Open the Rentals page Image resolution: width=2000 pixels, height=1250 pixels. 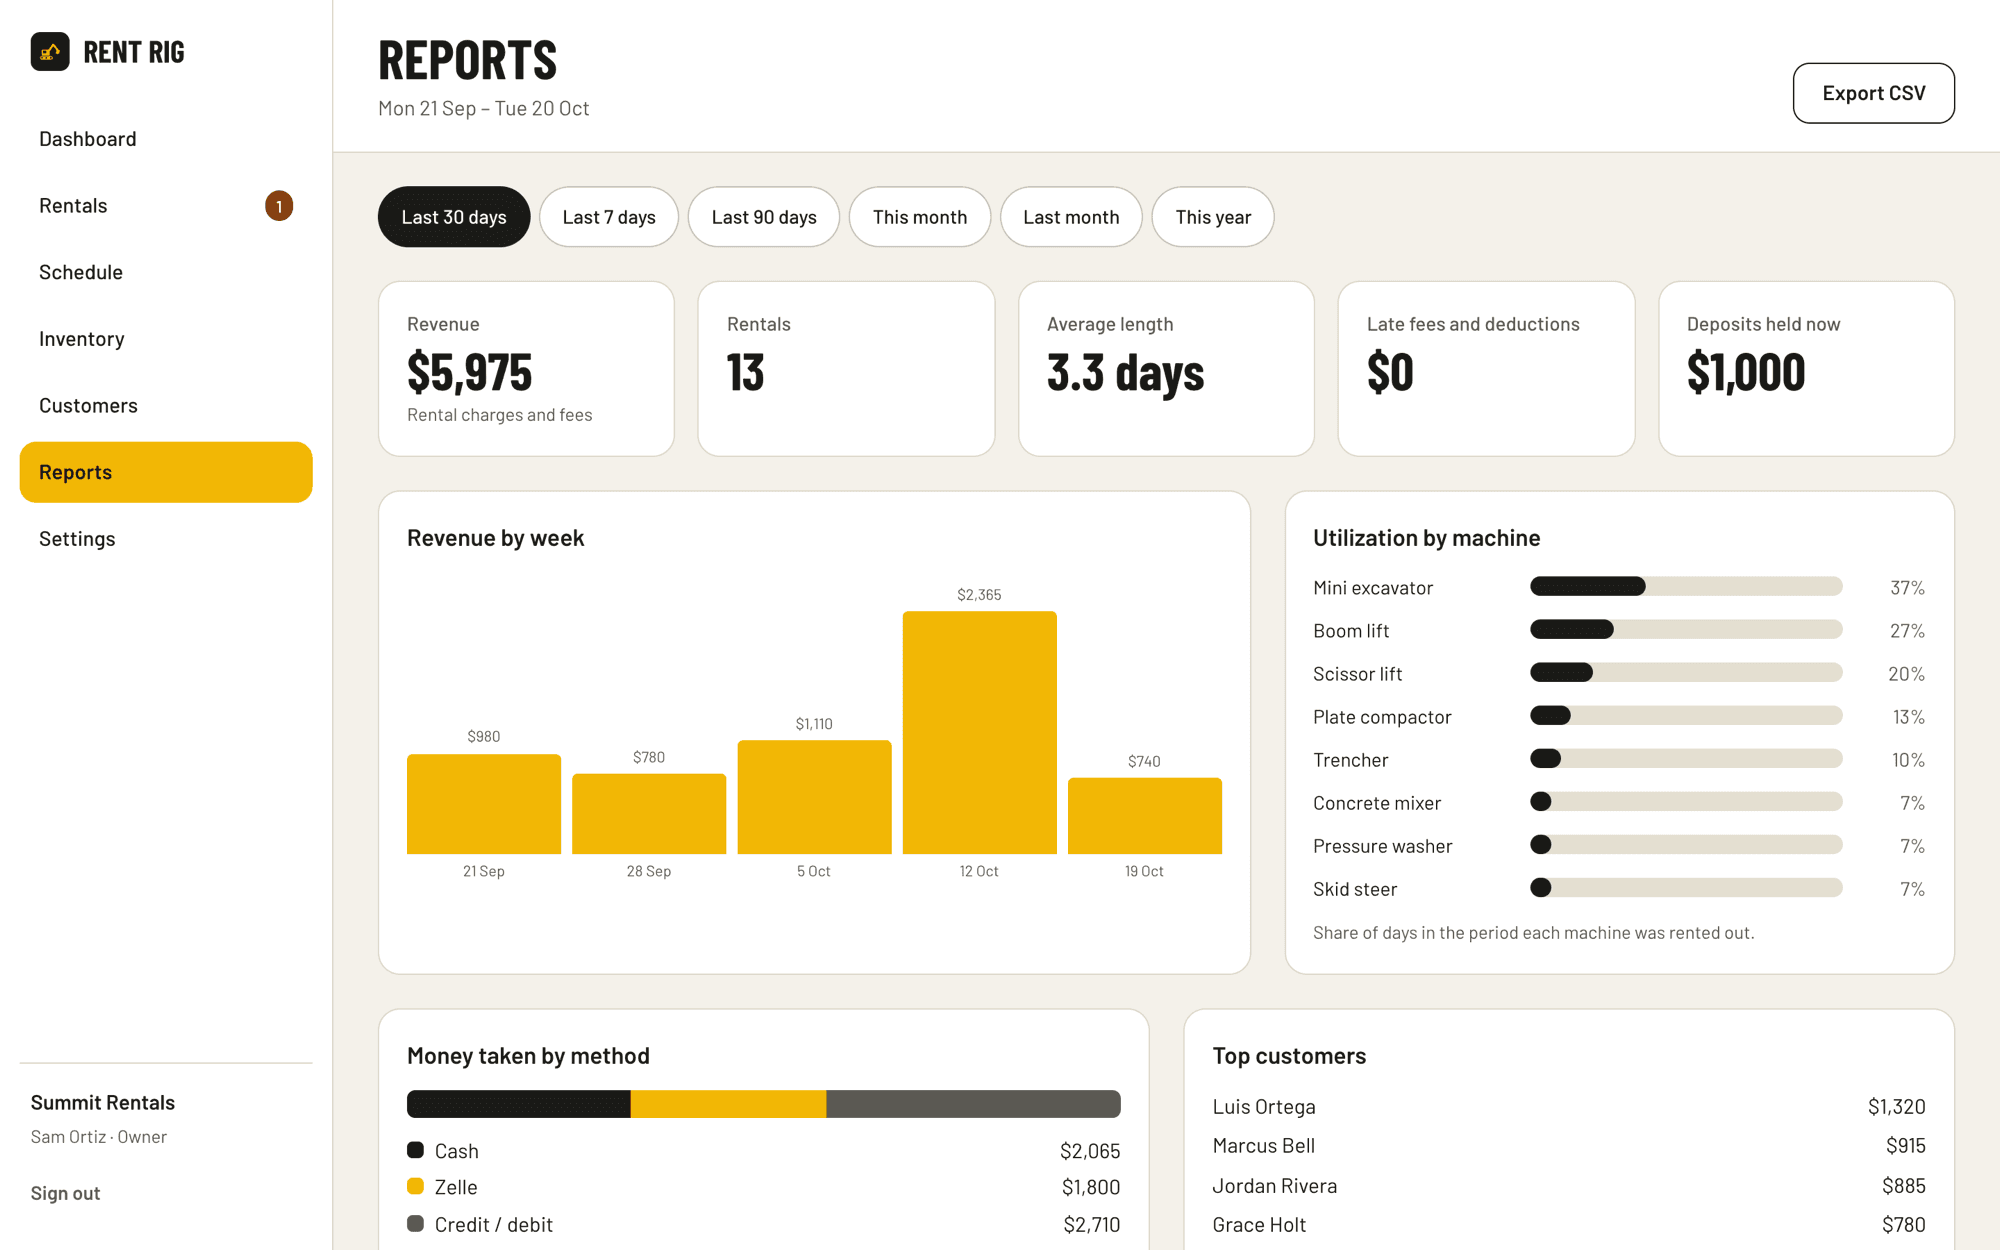point(166,206)
